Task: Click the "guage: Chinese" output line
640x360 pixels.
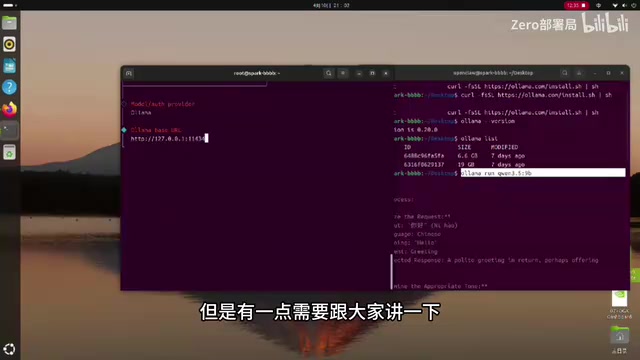Action: (x=417, y=234)
